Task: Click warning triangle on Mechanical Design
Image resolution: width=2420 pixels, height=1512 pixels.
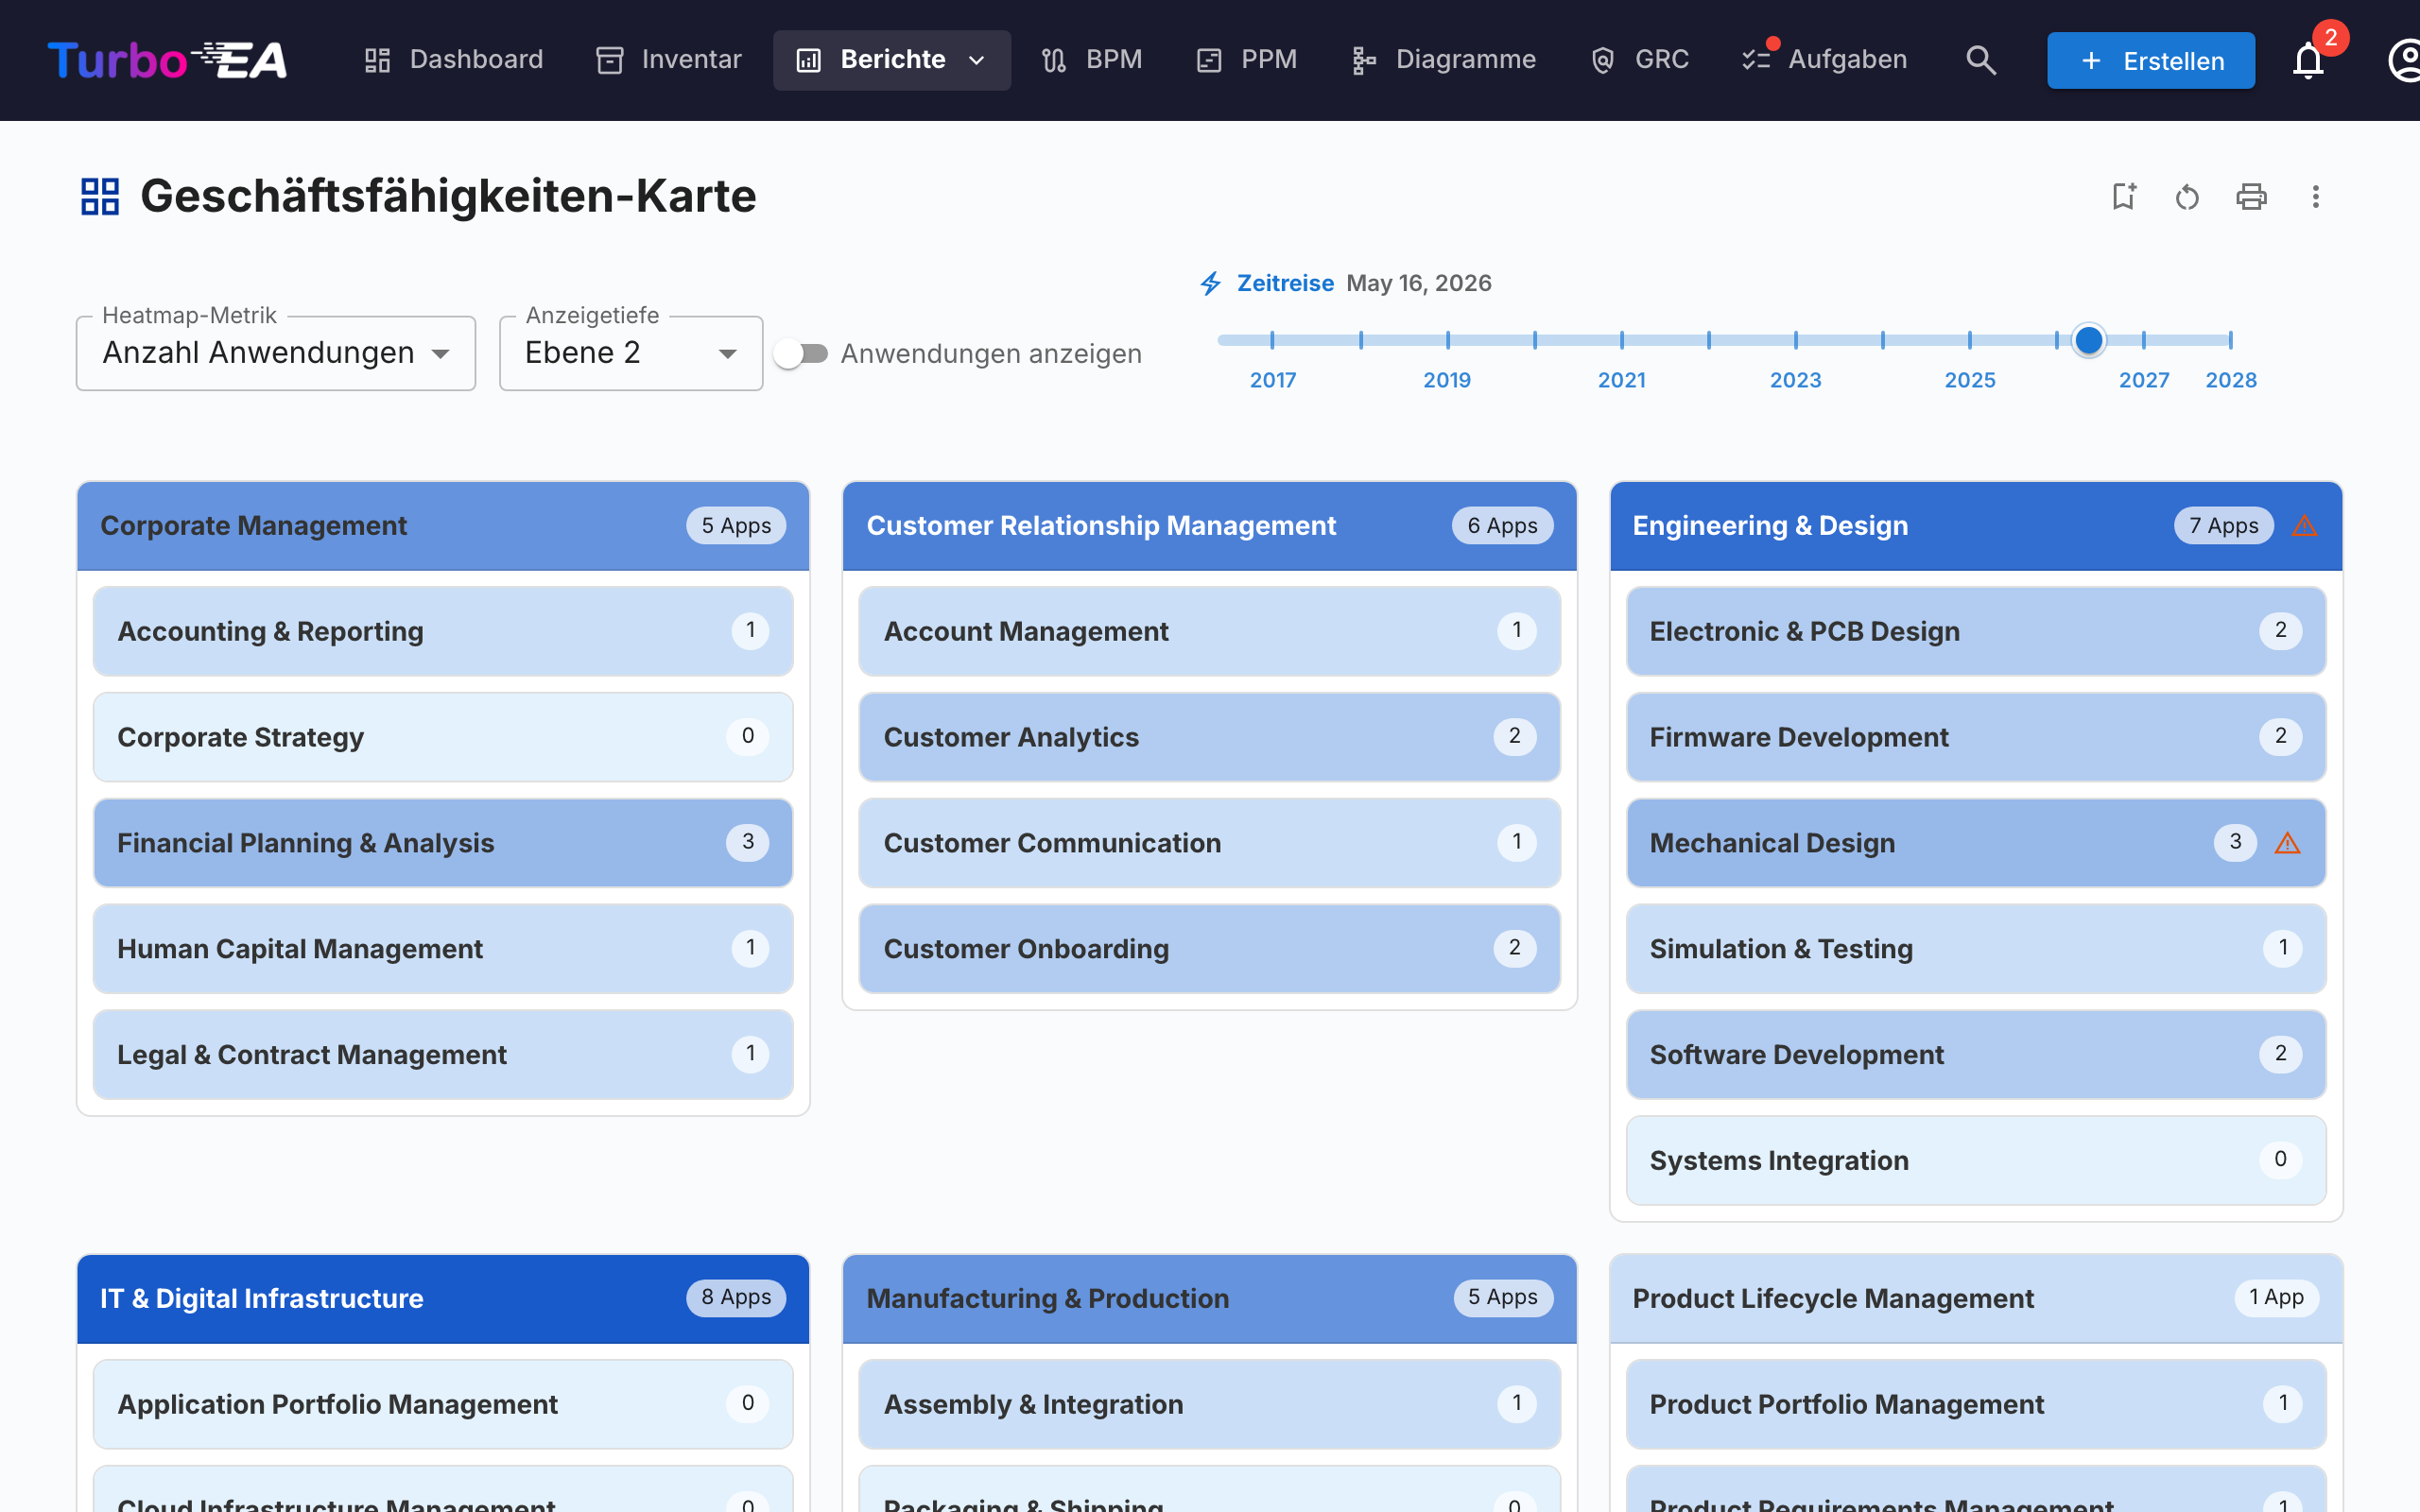Action: (2287, 843)
